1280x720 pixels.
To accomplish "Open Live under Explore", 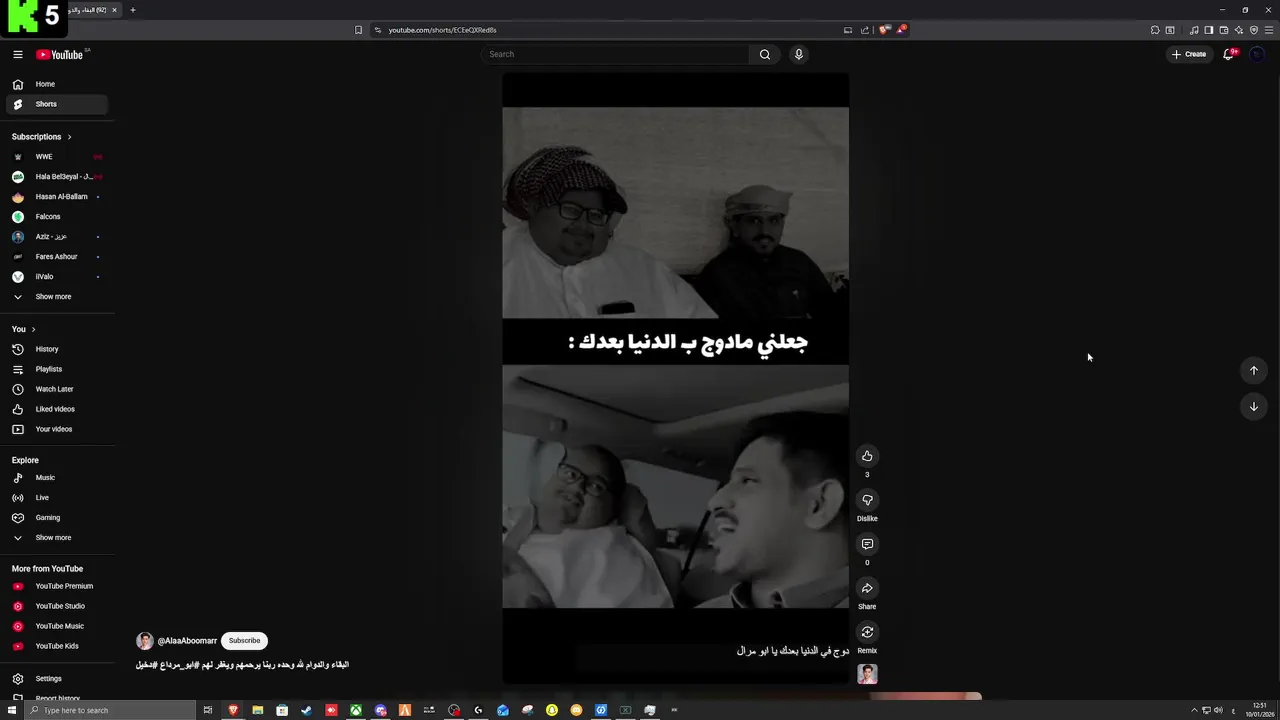I will (x=57, y=498).
